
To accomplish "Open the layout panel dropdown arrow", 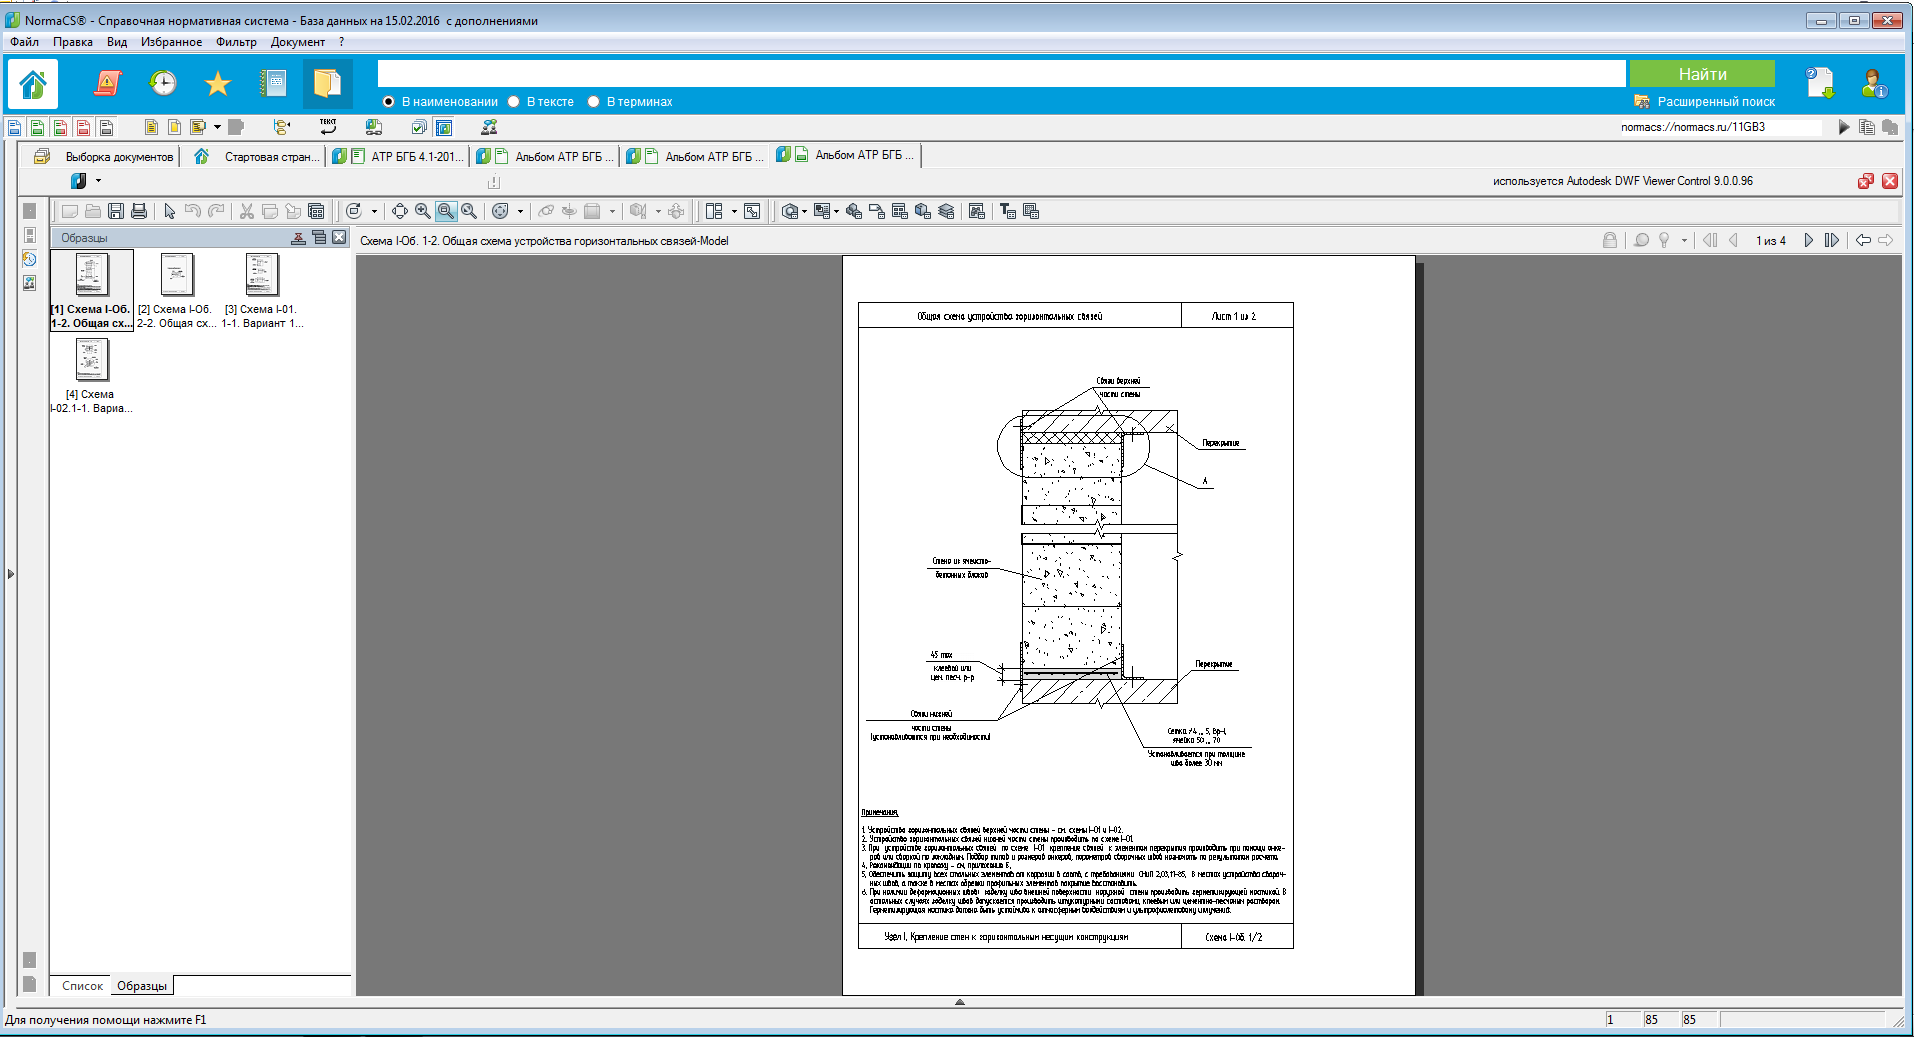I will (734, 211).
